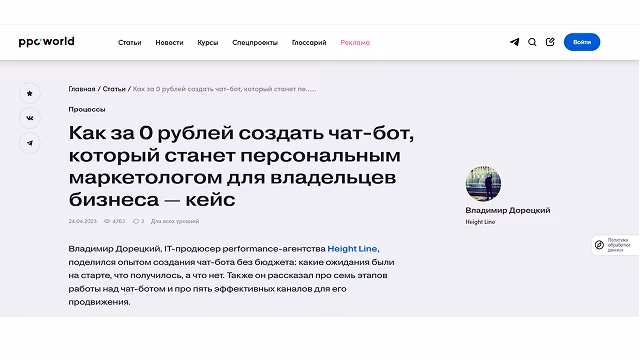Click the article date 24.04.2023
Image resolution: width=640 pixels, height=360 pixels.
[x=82, y=221]
